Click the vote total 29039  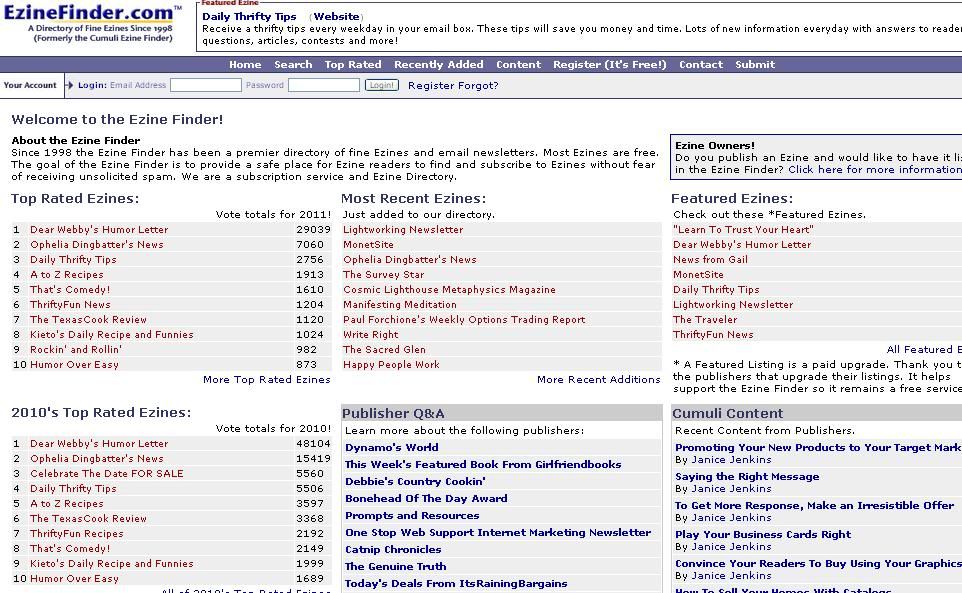click(x=314, y=229)
